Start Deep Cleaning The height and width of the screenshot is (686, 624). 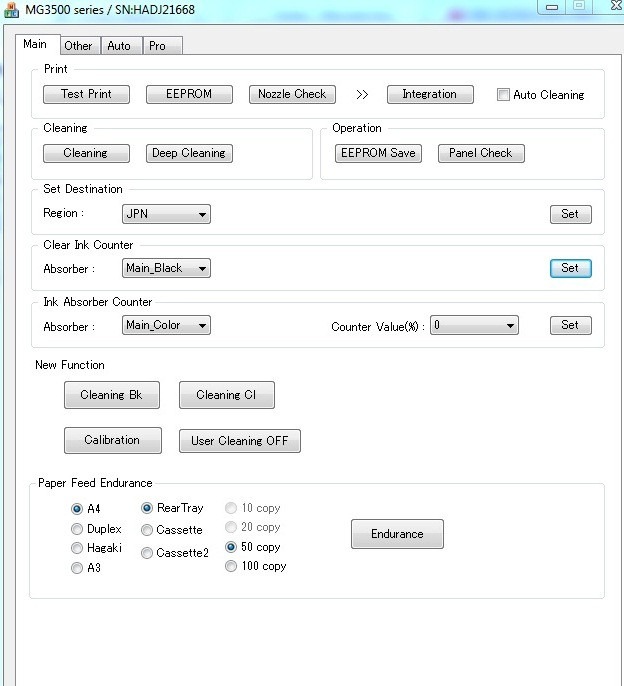point(189,153)
